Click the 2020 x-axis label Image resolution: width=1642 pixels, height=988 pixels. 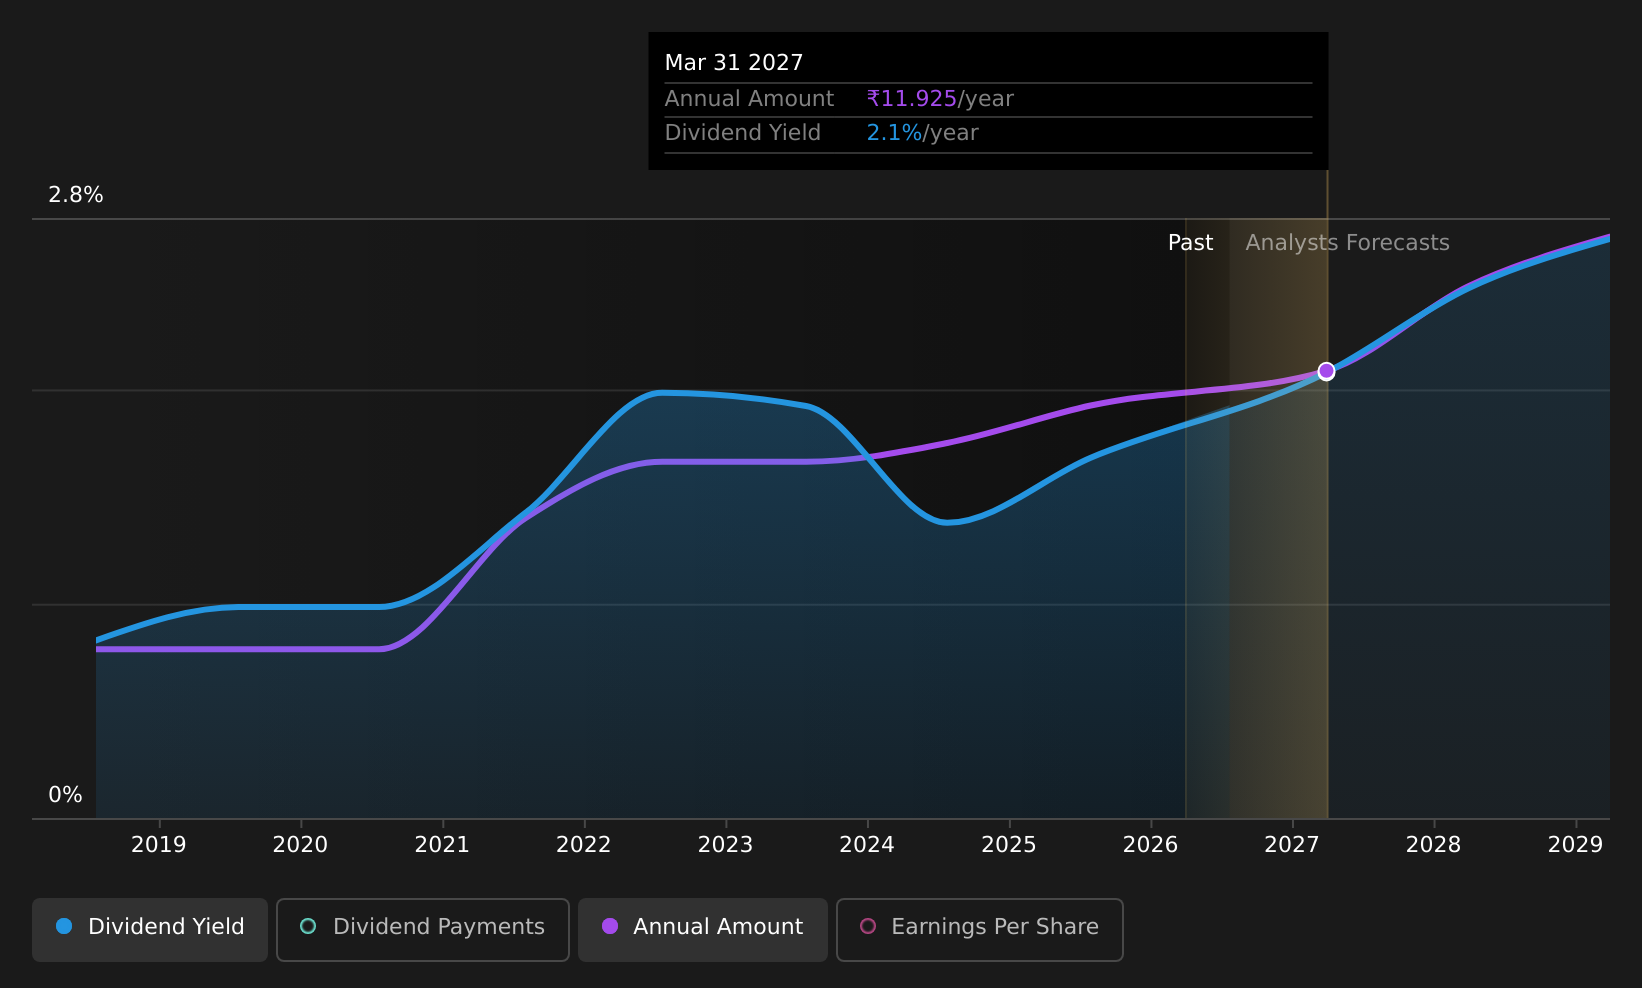click(x=300, y=845)
